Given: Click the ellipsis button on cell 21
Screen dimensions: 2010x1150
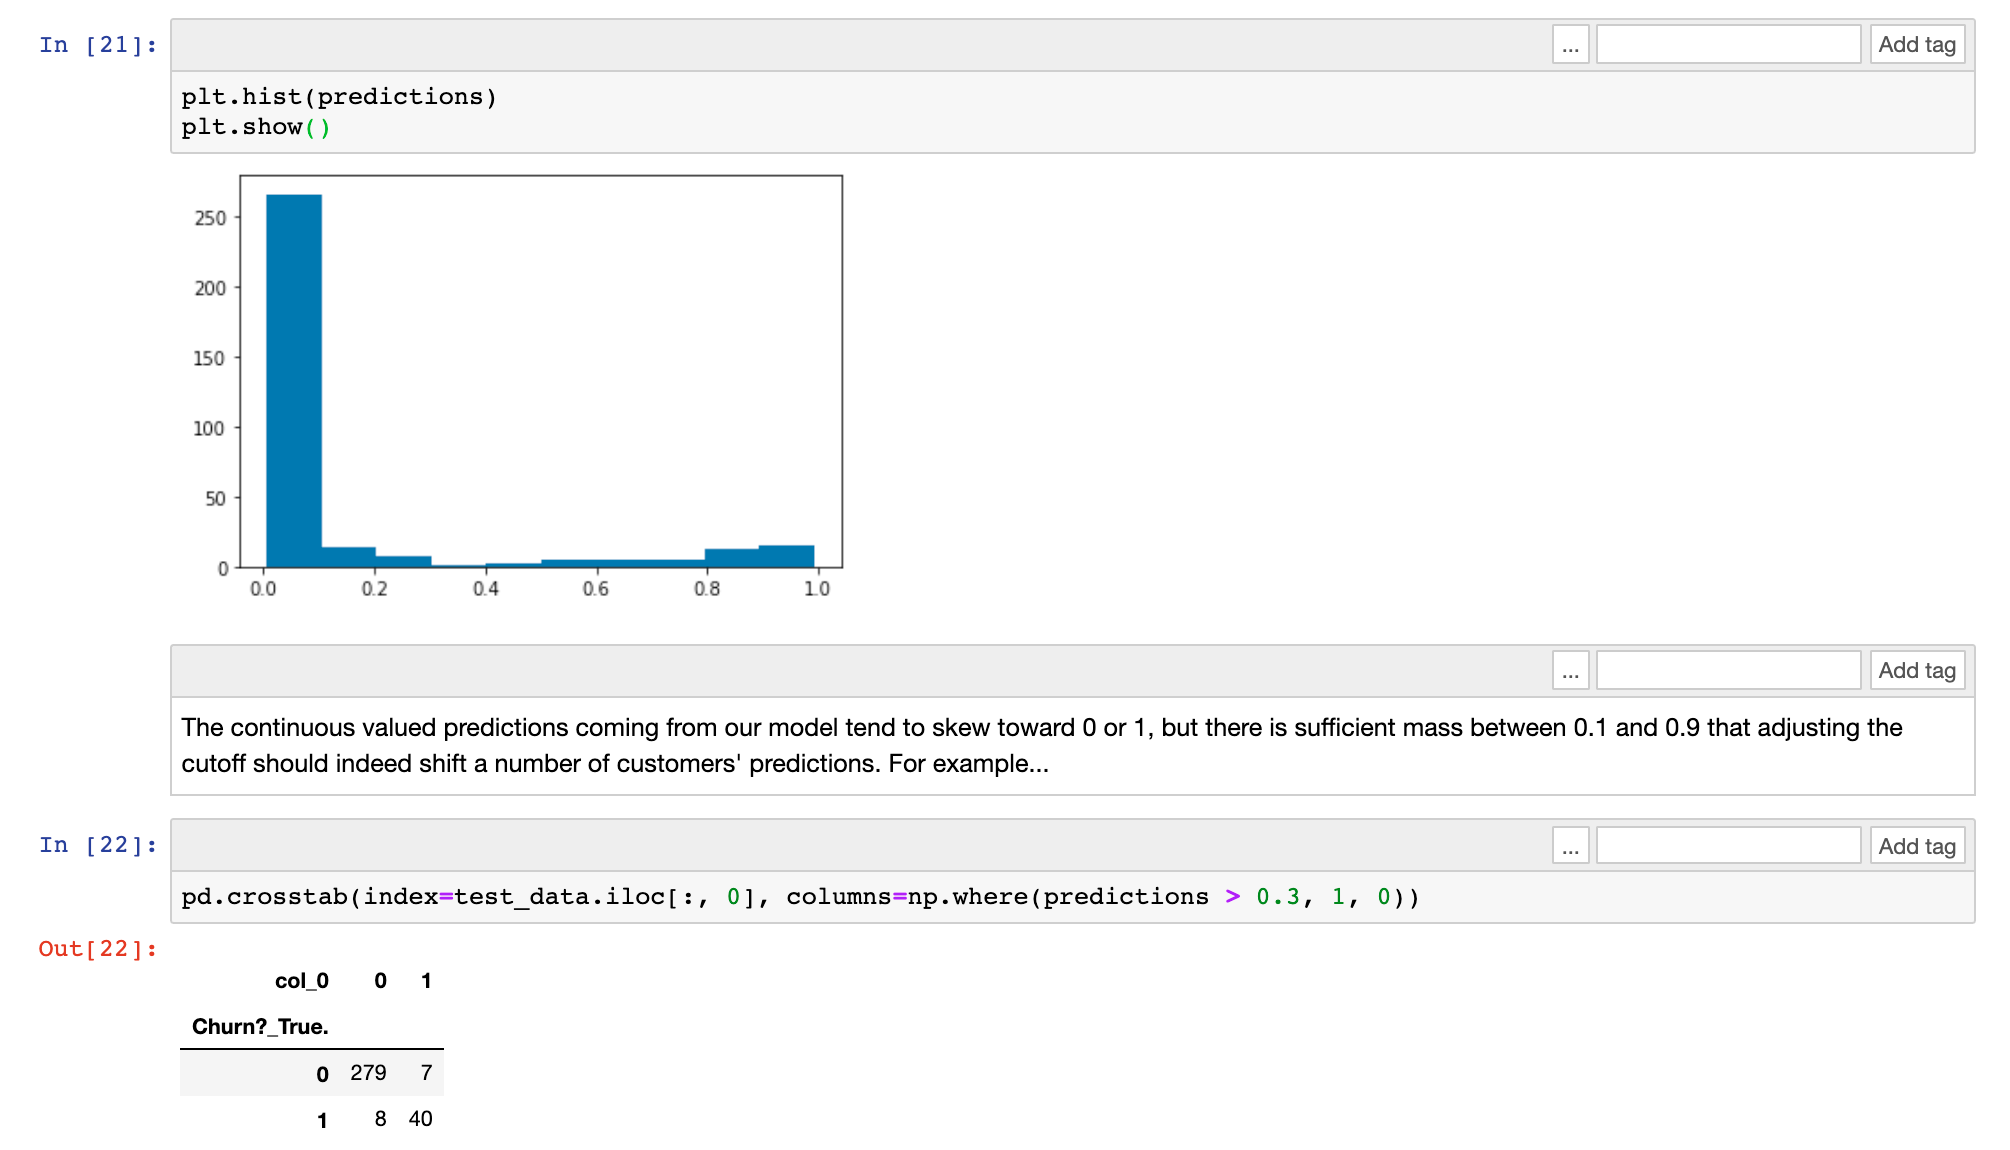Looking at the screenshot, I should (1570, 45).
